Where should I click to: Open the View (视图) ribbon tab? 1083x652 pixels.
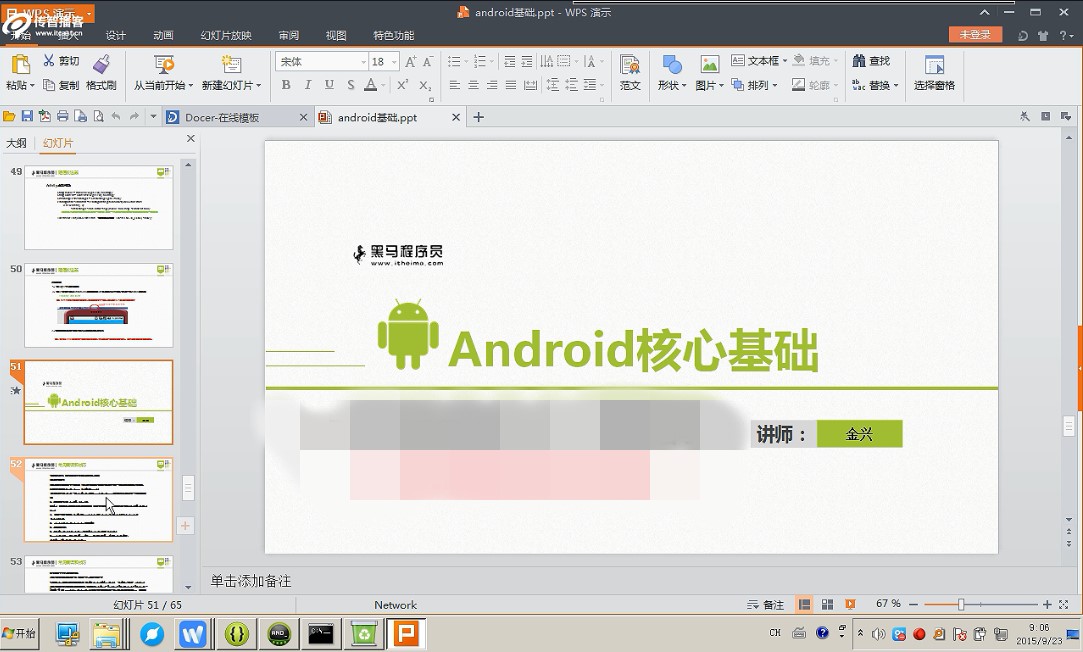tap(336, 35)
